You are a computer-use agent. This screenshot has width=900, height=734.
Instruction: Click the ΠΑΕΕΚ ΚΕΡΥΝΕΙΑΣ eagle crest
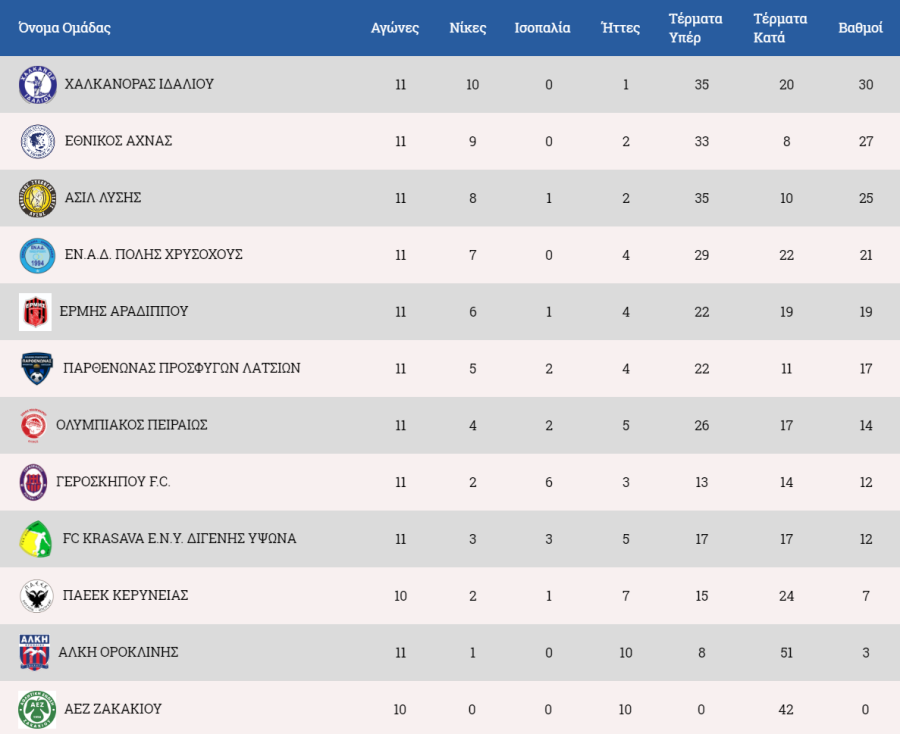(37, 596)
